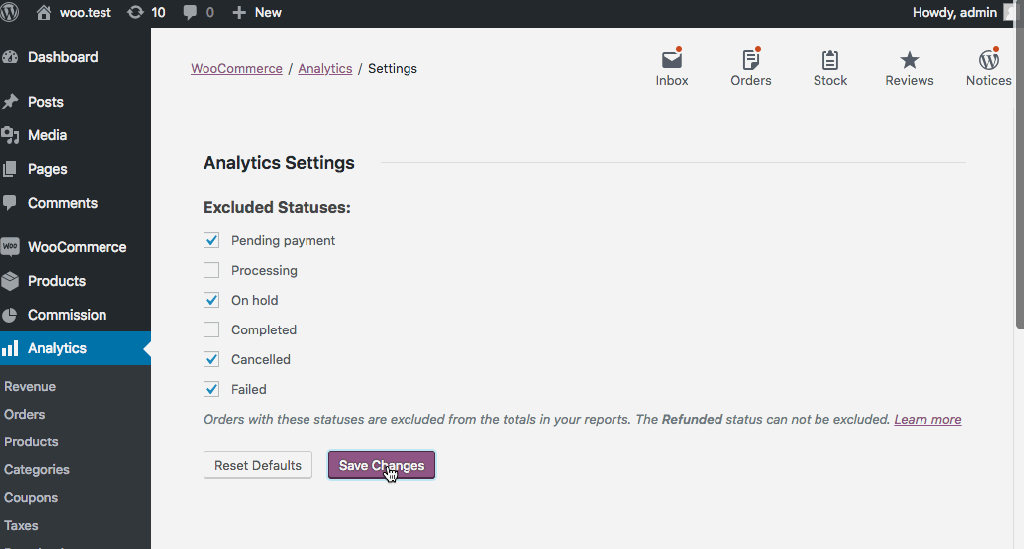This screenshot has width=1024, height=549.
Task: Uncheck the Pending payment status
Action: 211,240
